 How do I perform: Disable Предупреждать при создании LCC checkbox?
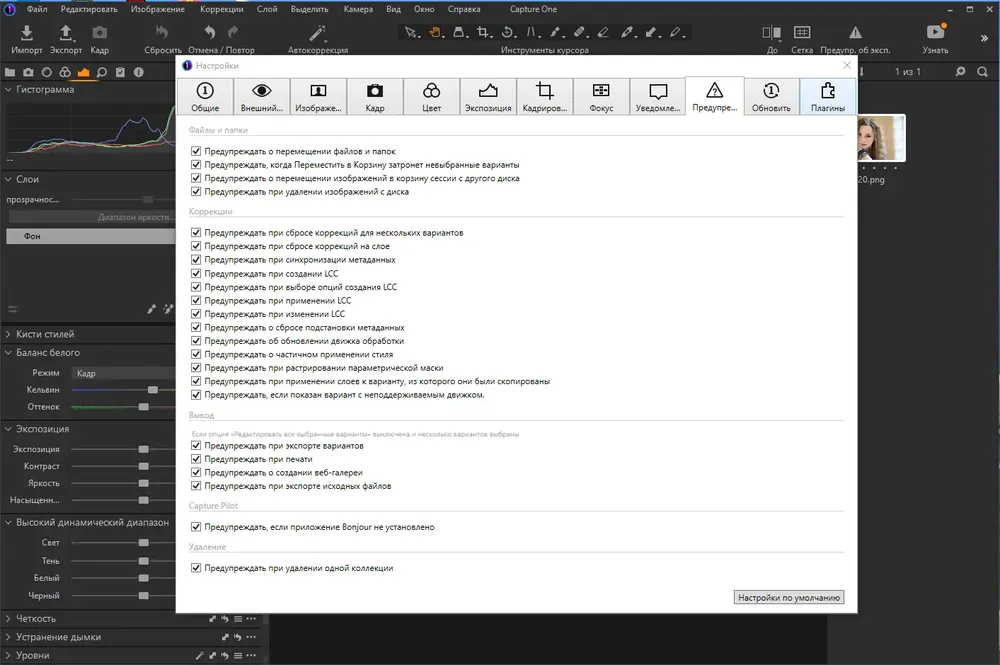pyautogui.click(x=196, y=274)
